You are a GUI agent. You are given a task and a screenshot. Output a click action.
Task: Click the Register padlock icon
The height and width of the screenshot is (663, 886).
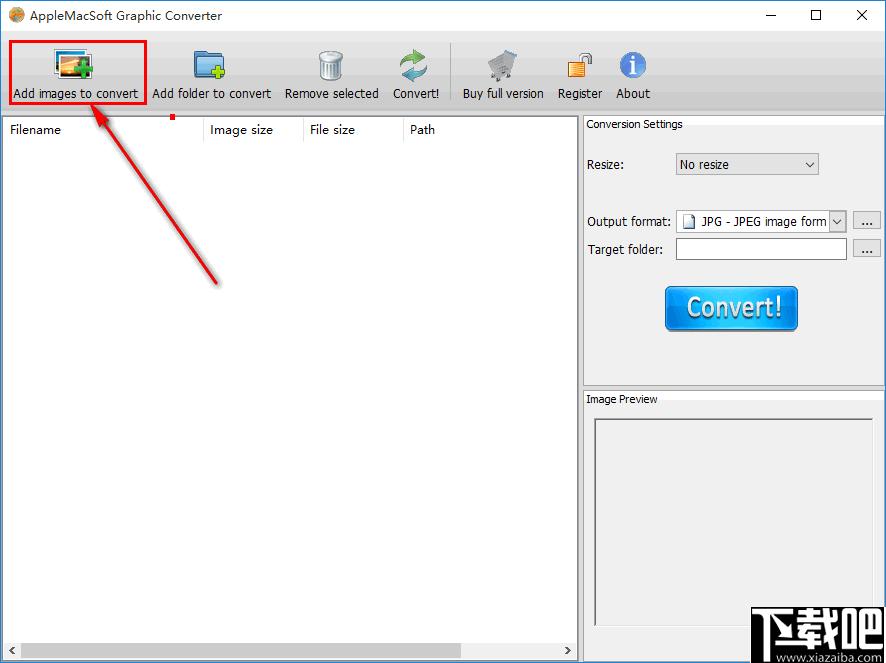580,66
